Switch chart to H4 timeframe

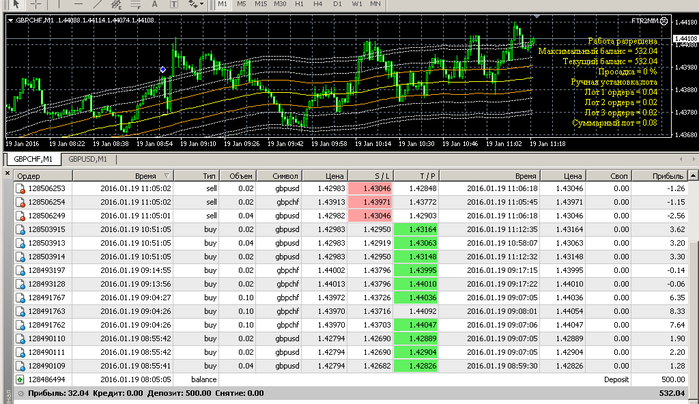pos(318,4)
